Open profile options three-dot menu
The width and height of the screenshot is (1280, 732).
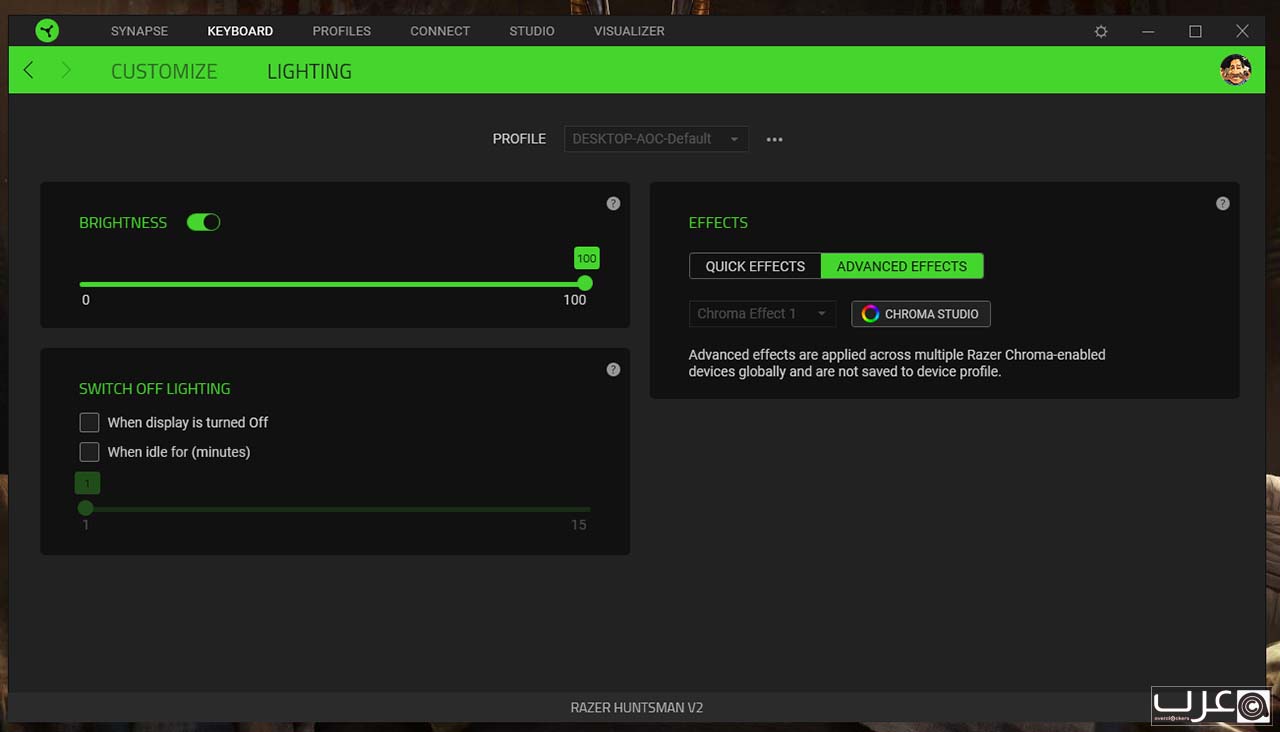tap(774, 139)
